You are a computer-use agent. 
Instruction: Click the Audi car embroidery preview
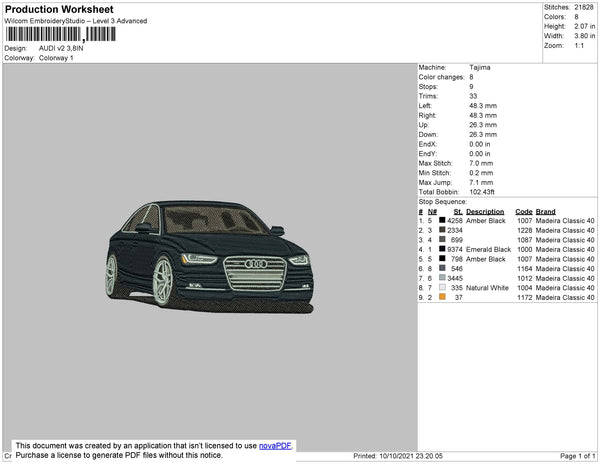210,257
